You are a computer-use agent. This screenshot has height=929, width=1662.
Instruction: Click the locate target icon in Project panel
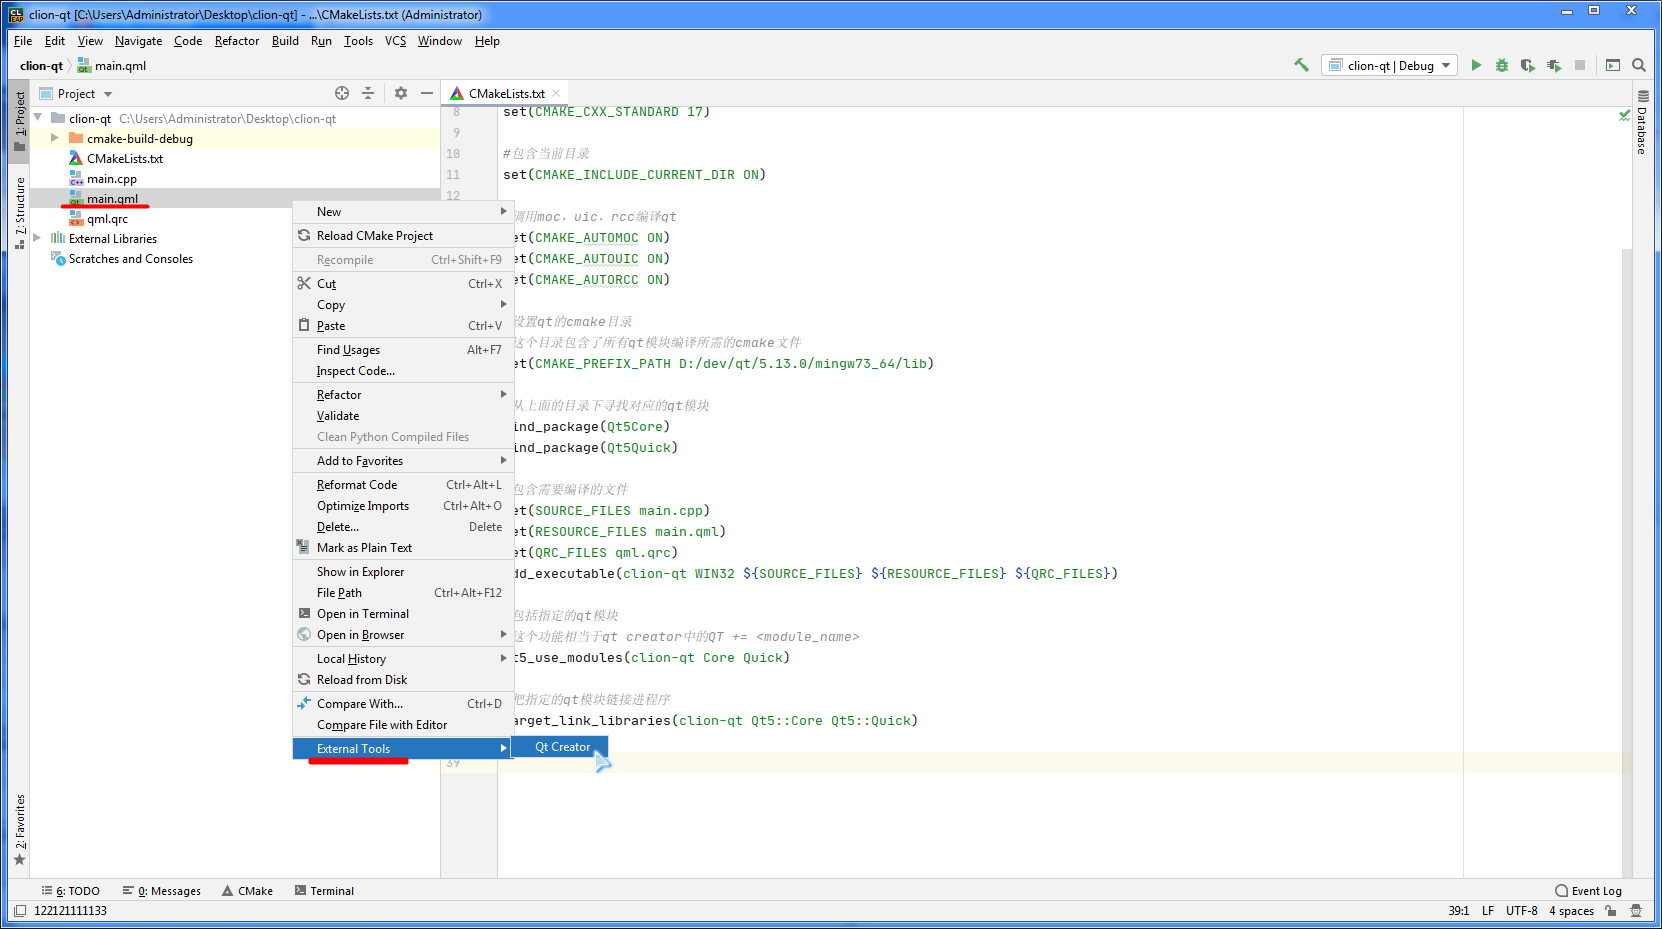click(342, 93)
